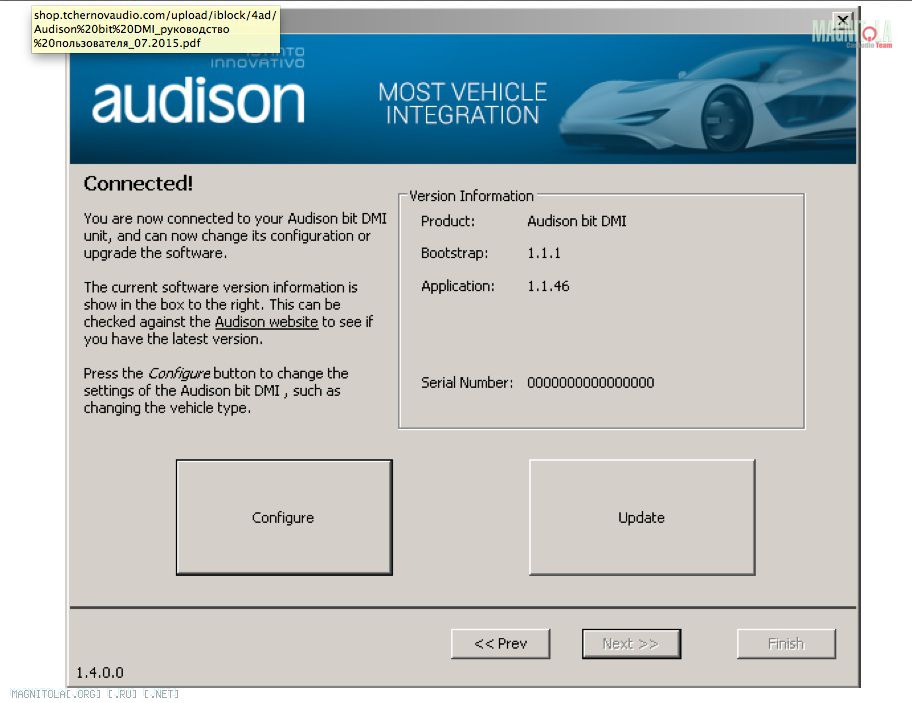
Task: Click the Connected! heading
Action: 138,183
